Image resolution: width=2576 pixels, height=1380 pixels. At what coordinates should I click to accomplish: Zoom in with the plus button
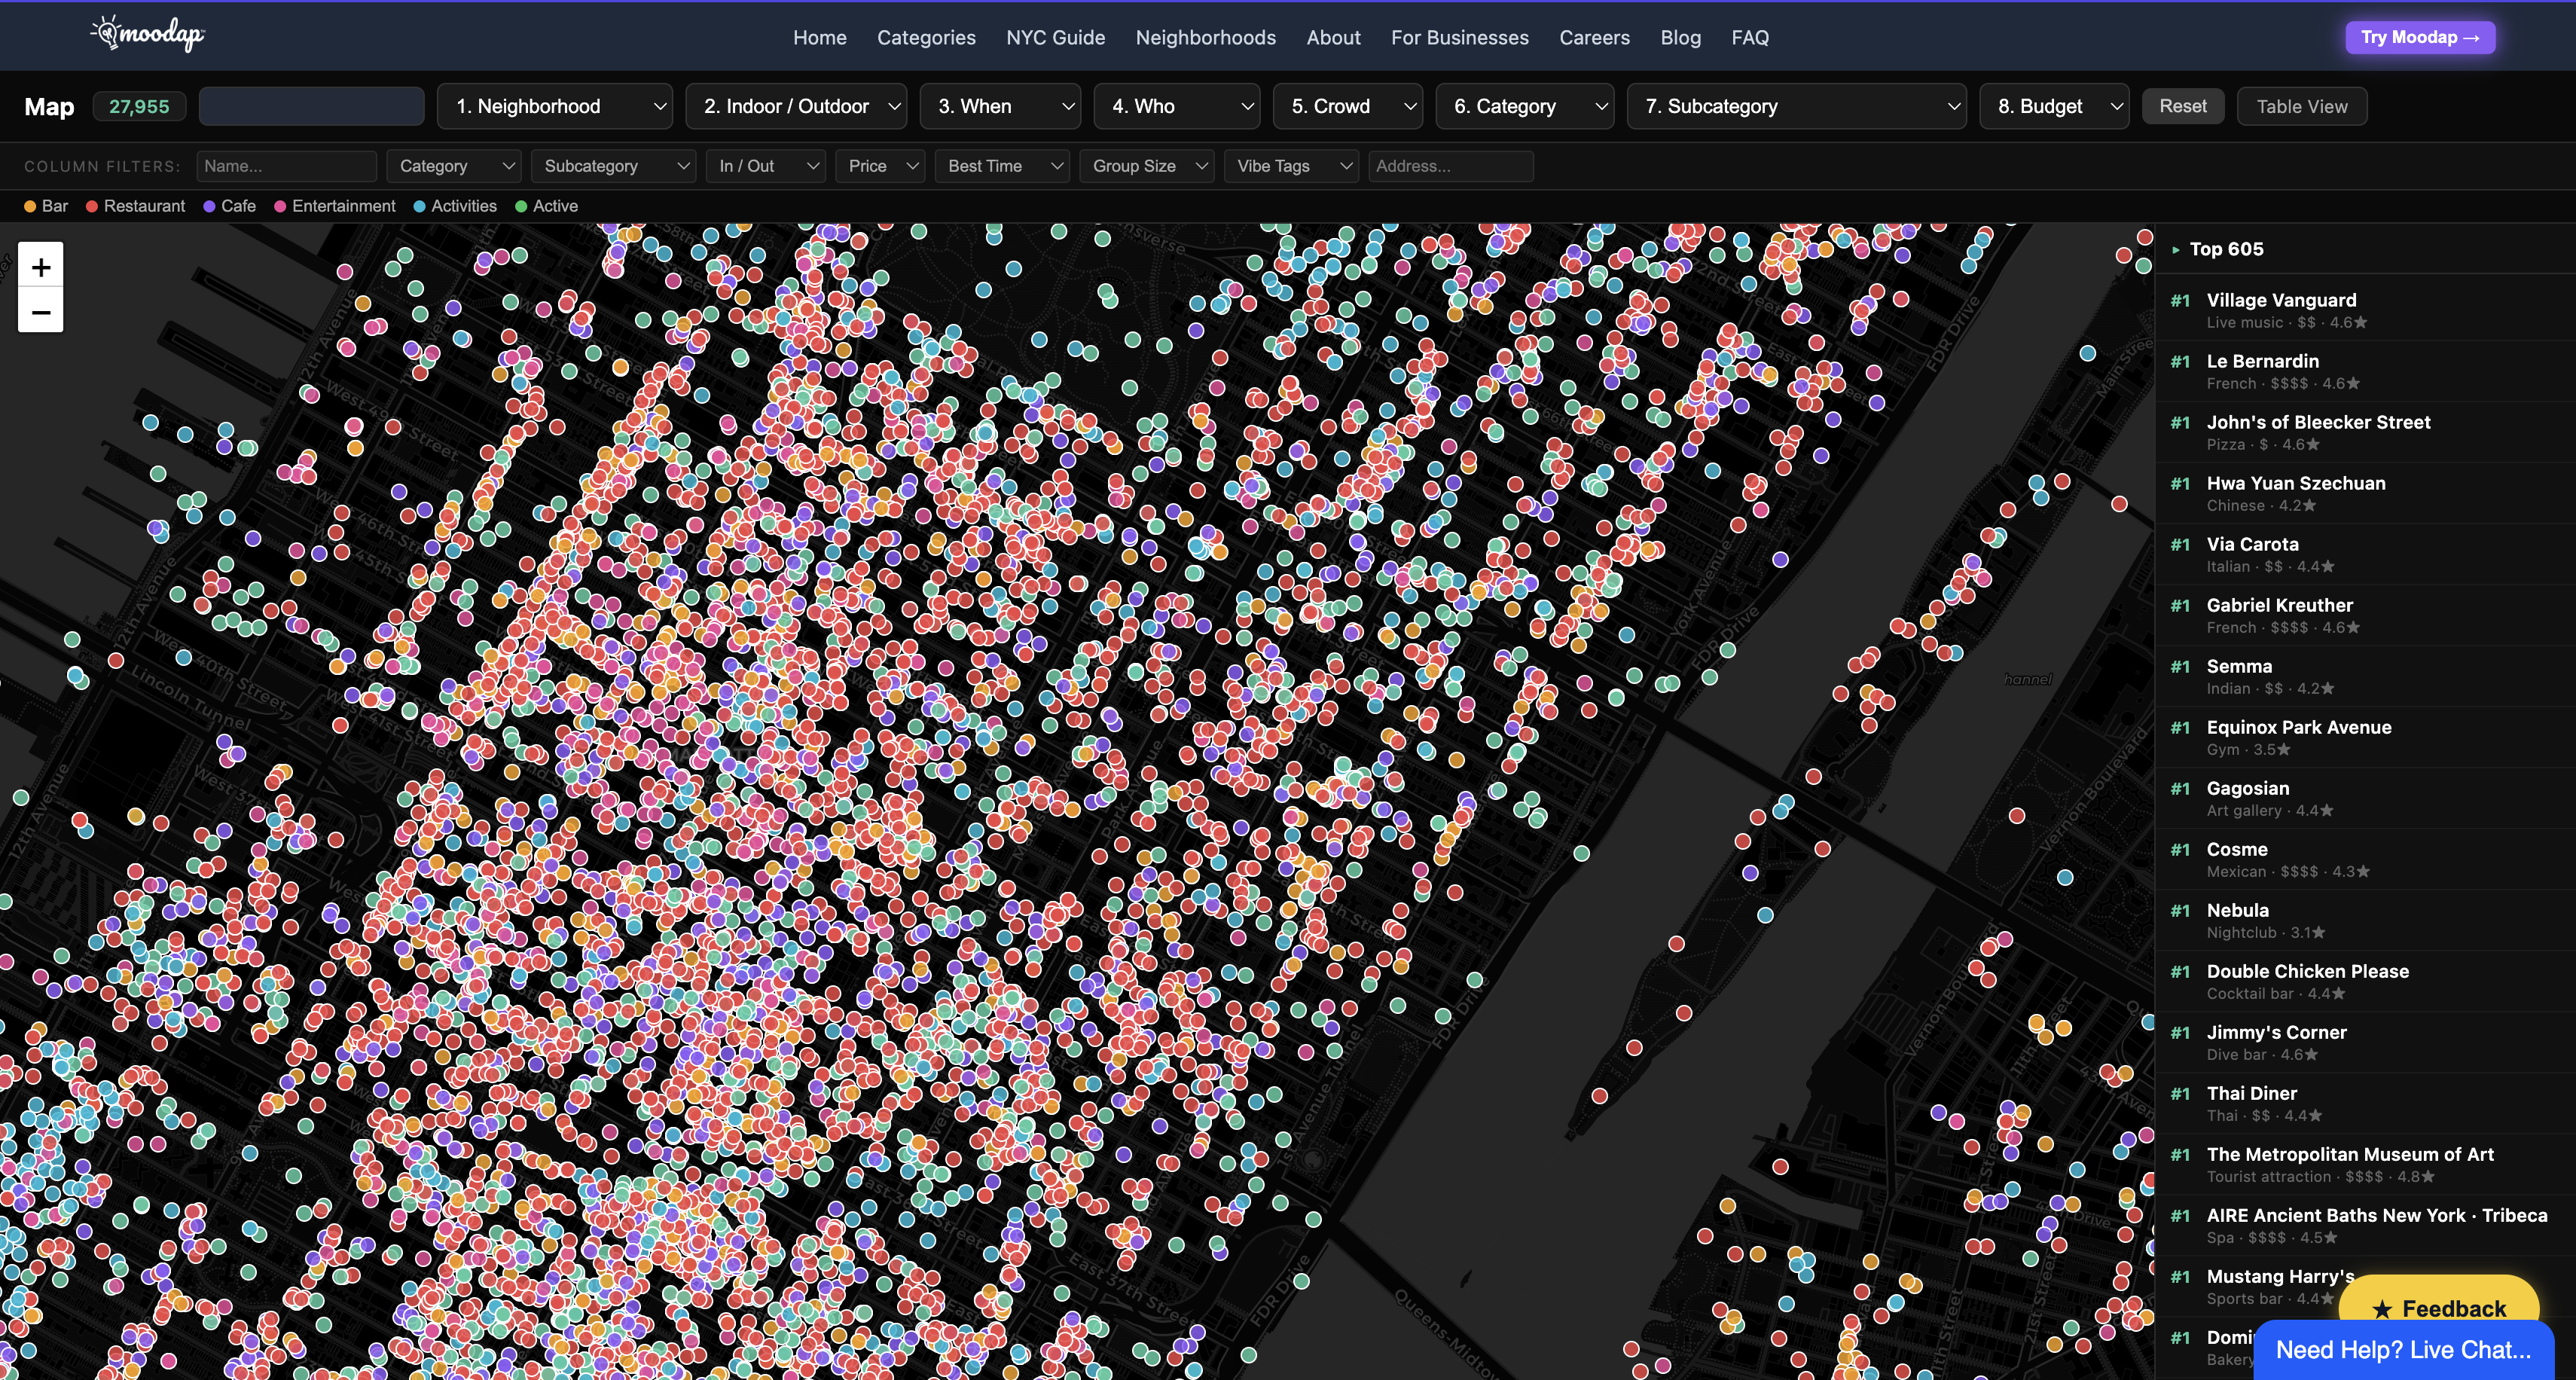click(41, 267)
